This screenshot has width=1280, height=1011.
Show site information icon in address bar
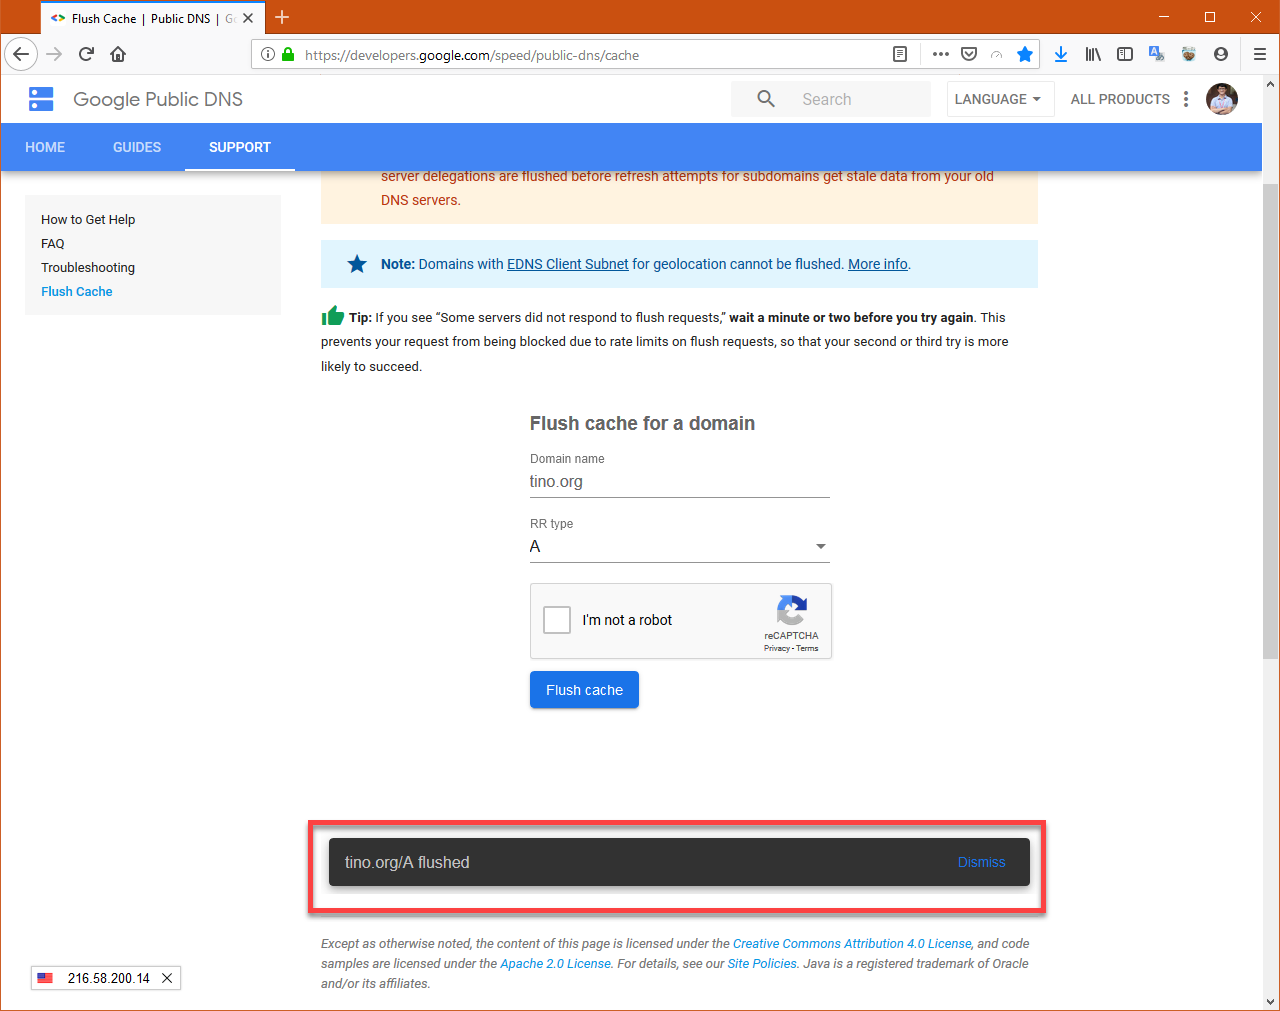pyautogui.click(x=268, y=55)
